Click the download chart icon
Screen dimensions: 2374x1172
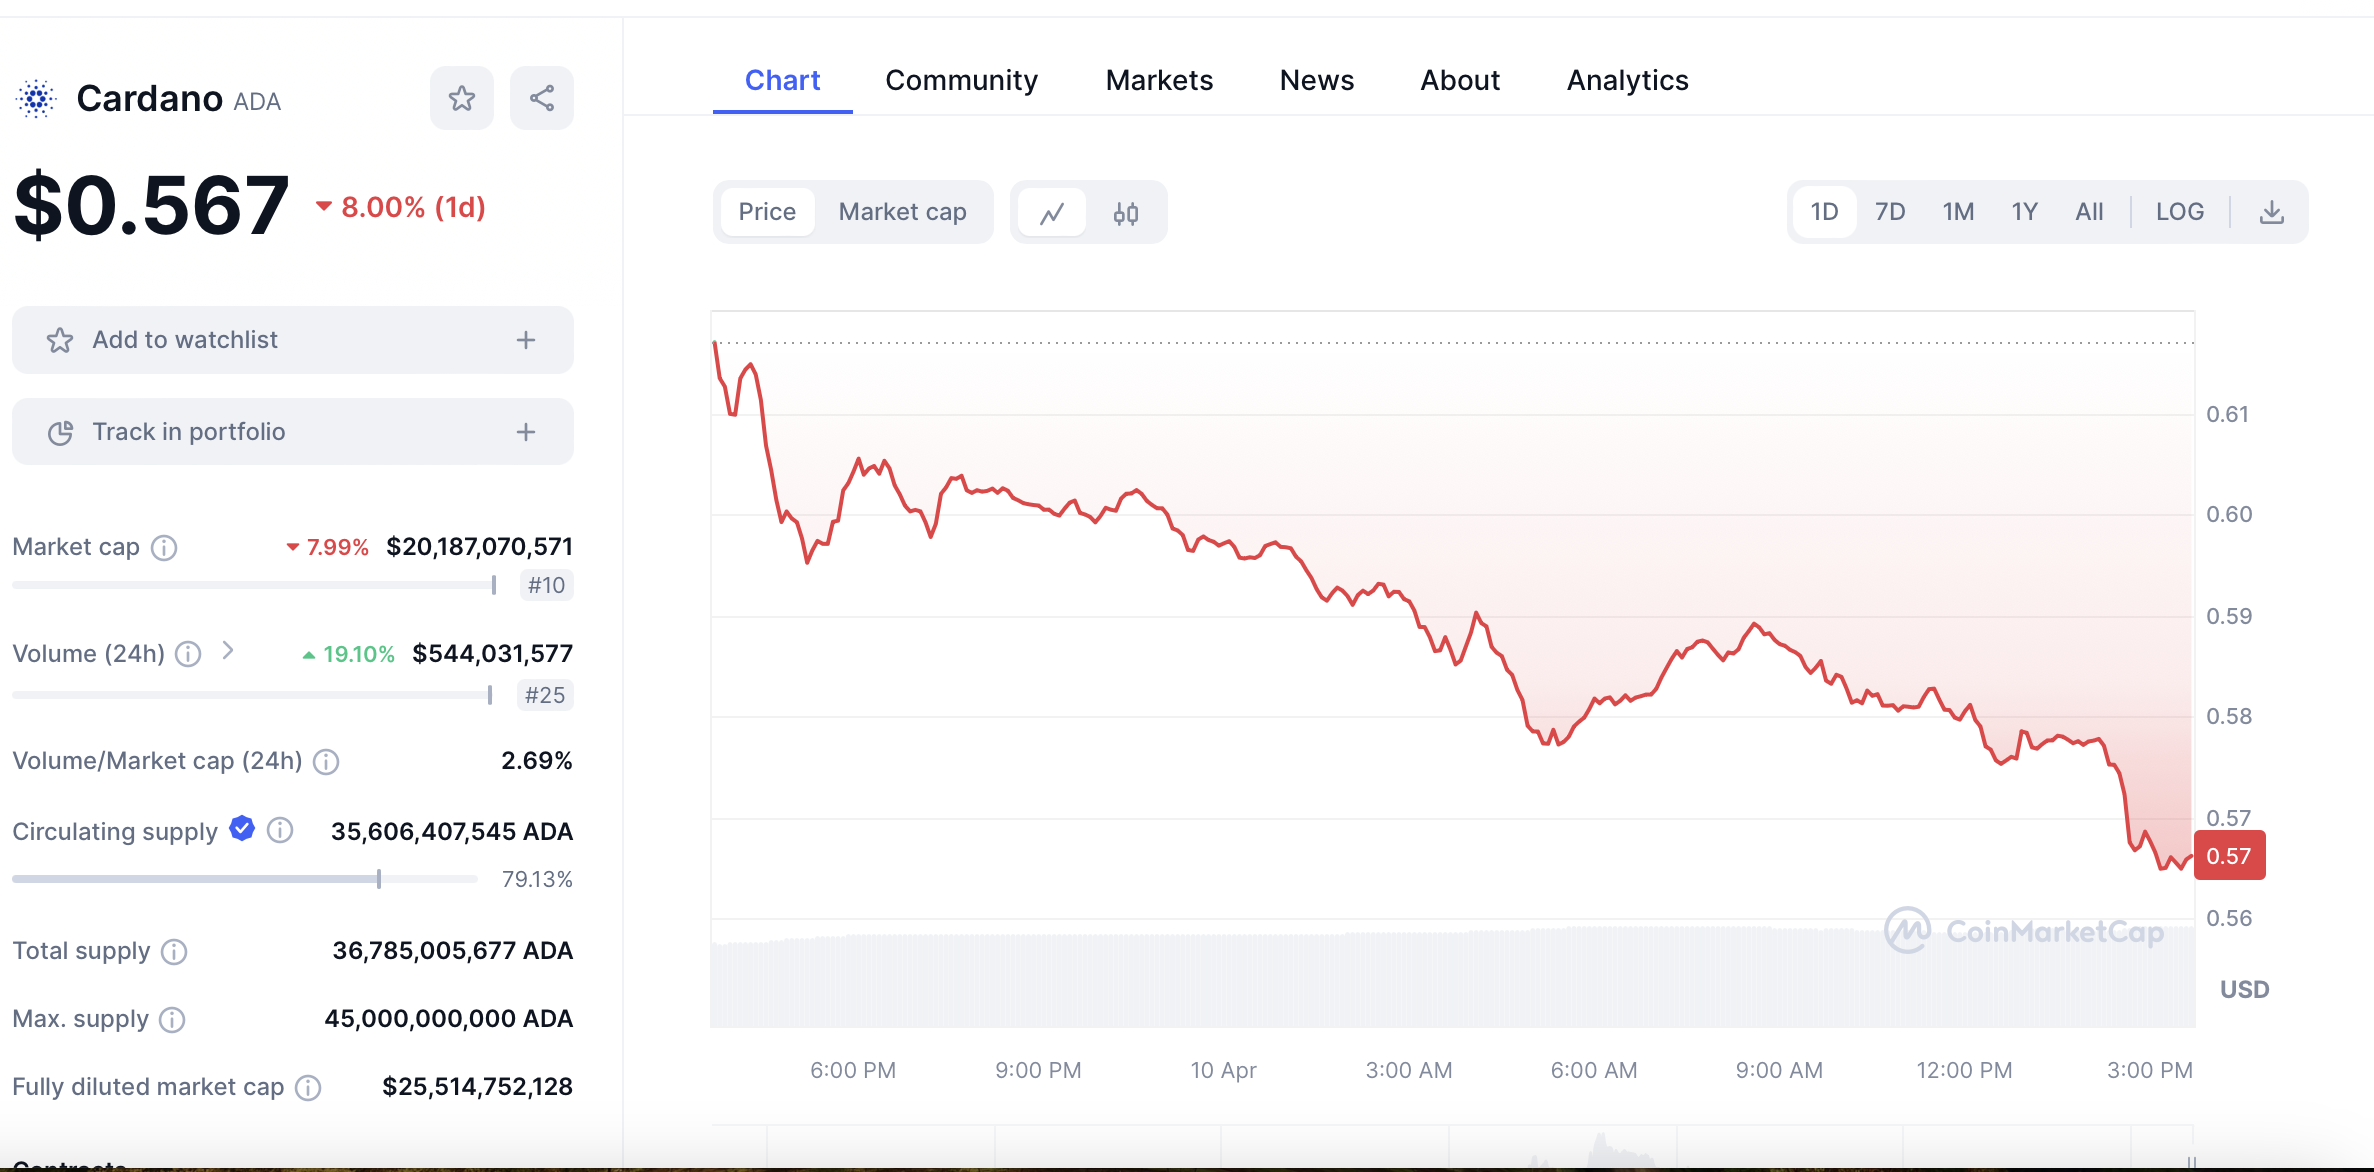point(2271,212)
